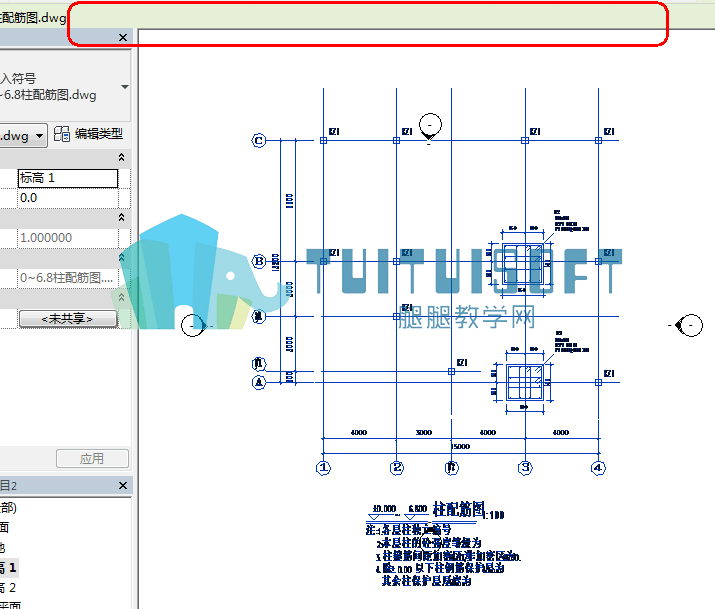The height and width of the screenshot is (609, 715).
Task: Click the 柱配筋图 drawing title
Action: click(458, 509)
